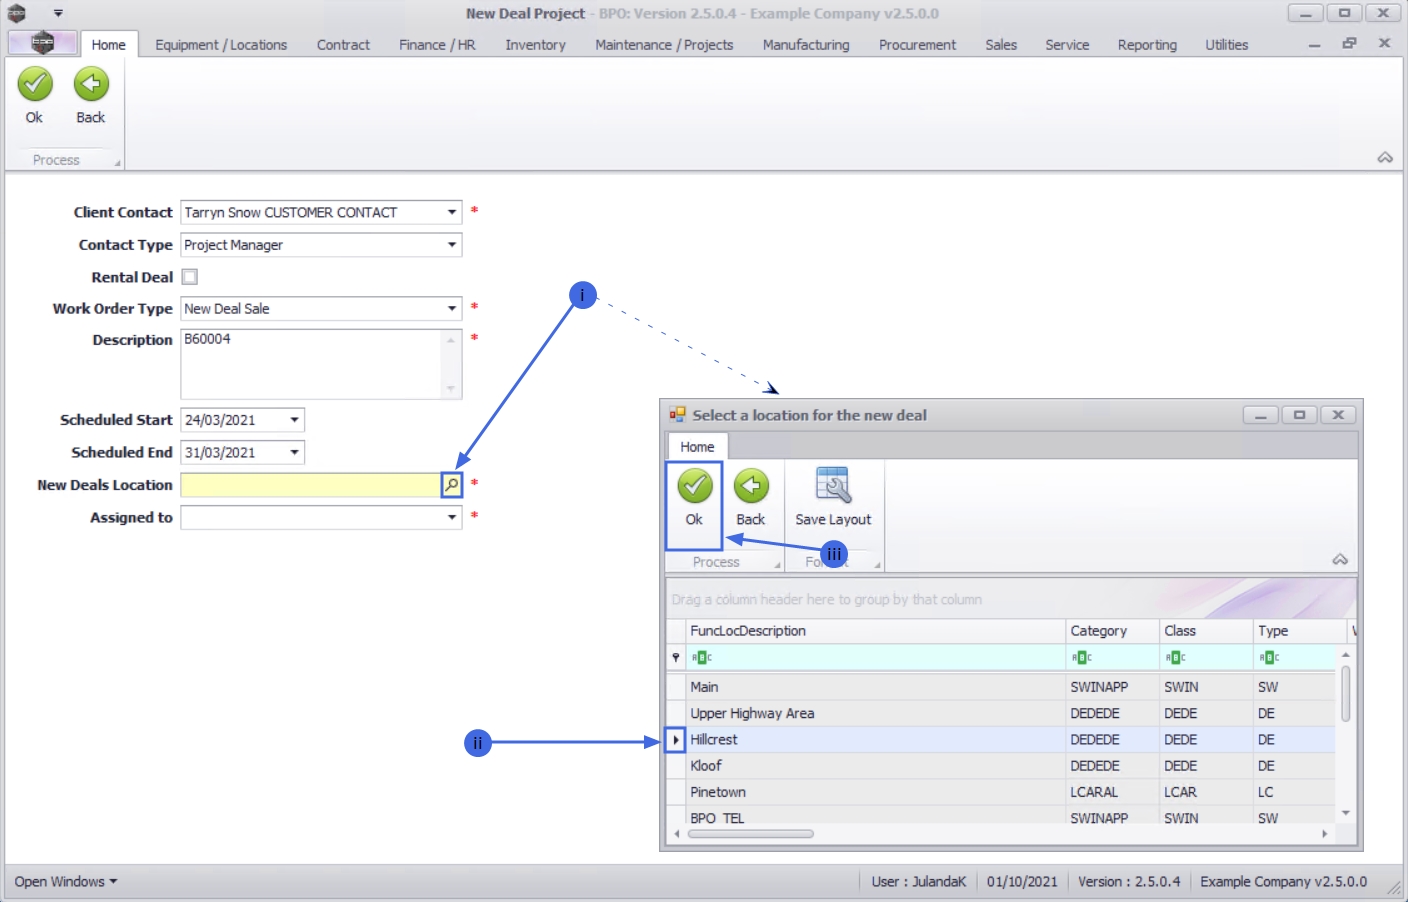This screenshot has width=1408, height=902.
Task: Open Process group dialog launcher in main ribbon
Action: [x=117, y=163]
